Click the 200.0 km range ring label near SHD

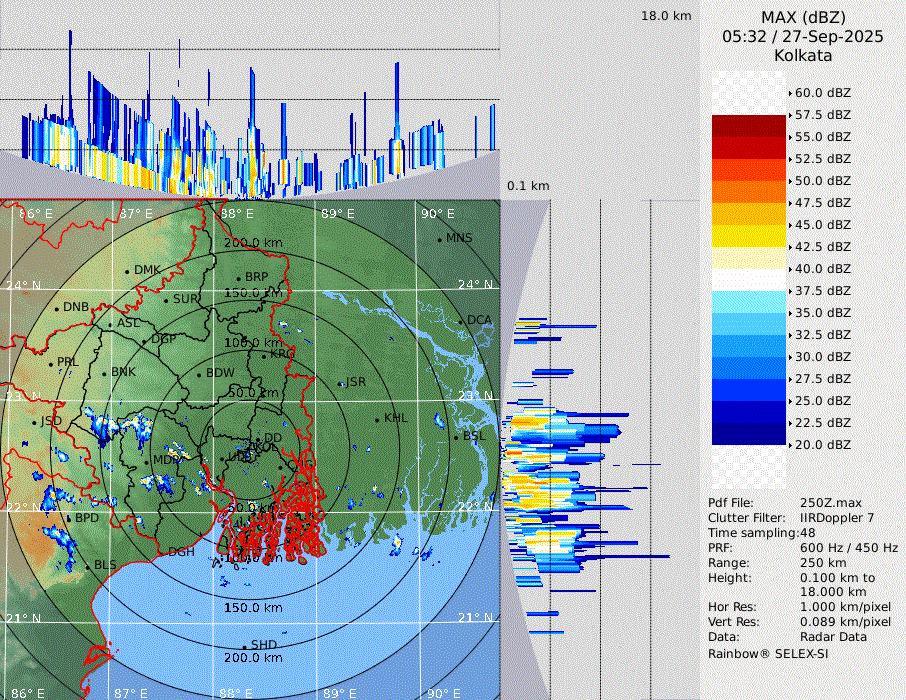(x=253, y=658)
